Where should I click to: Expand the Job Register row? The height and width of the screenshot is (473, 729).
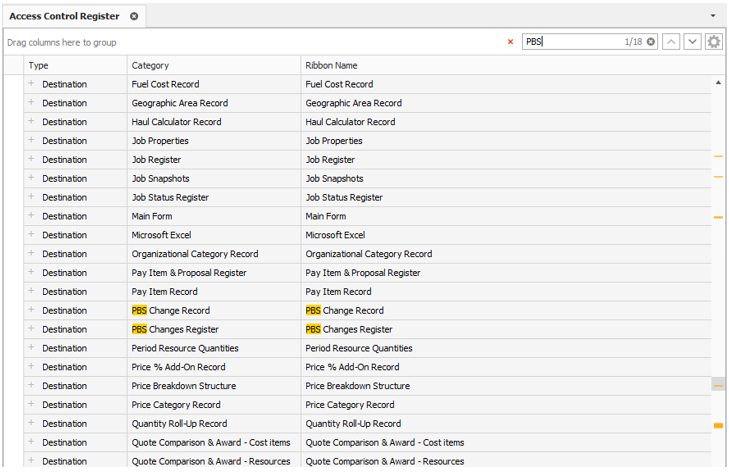(x=31, y=159)
